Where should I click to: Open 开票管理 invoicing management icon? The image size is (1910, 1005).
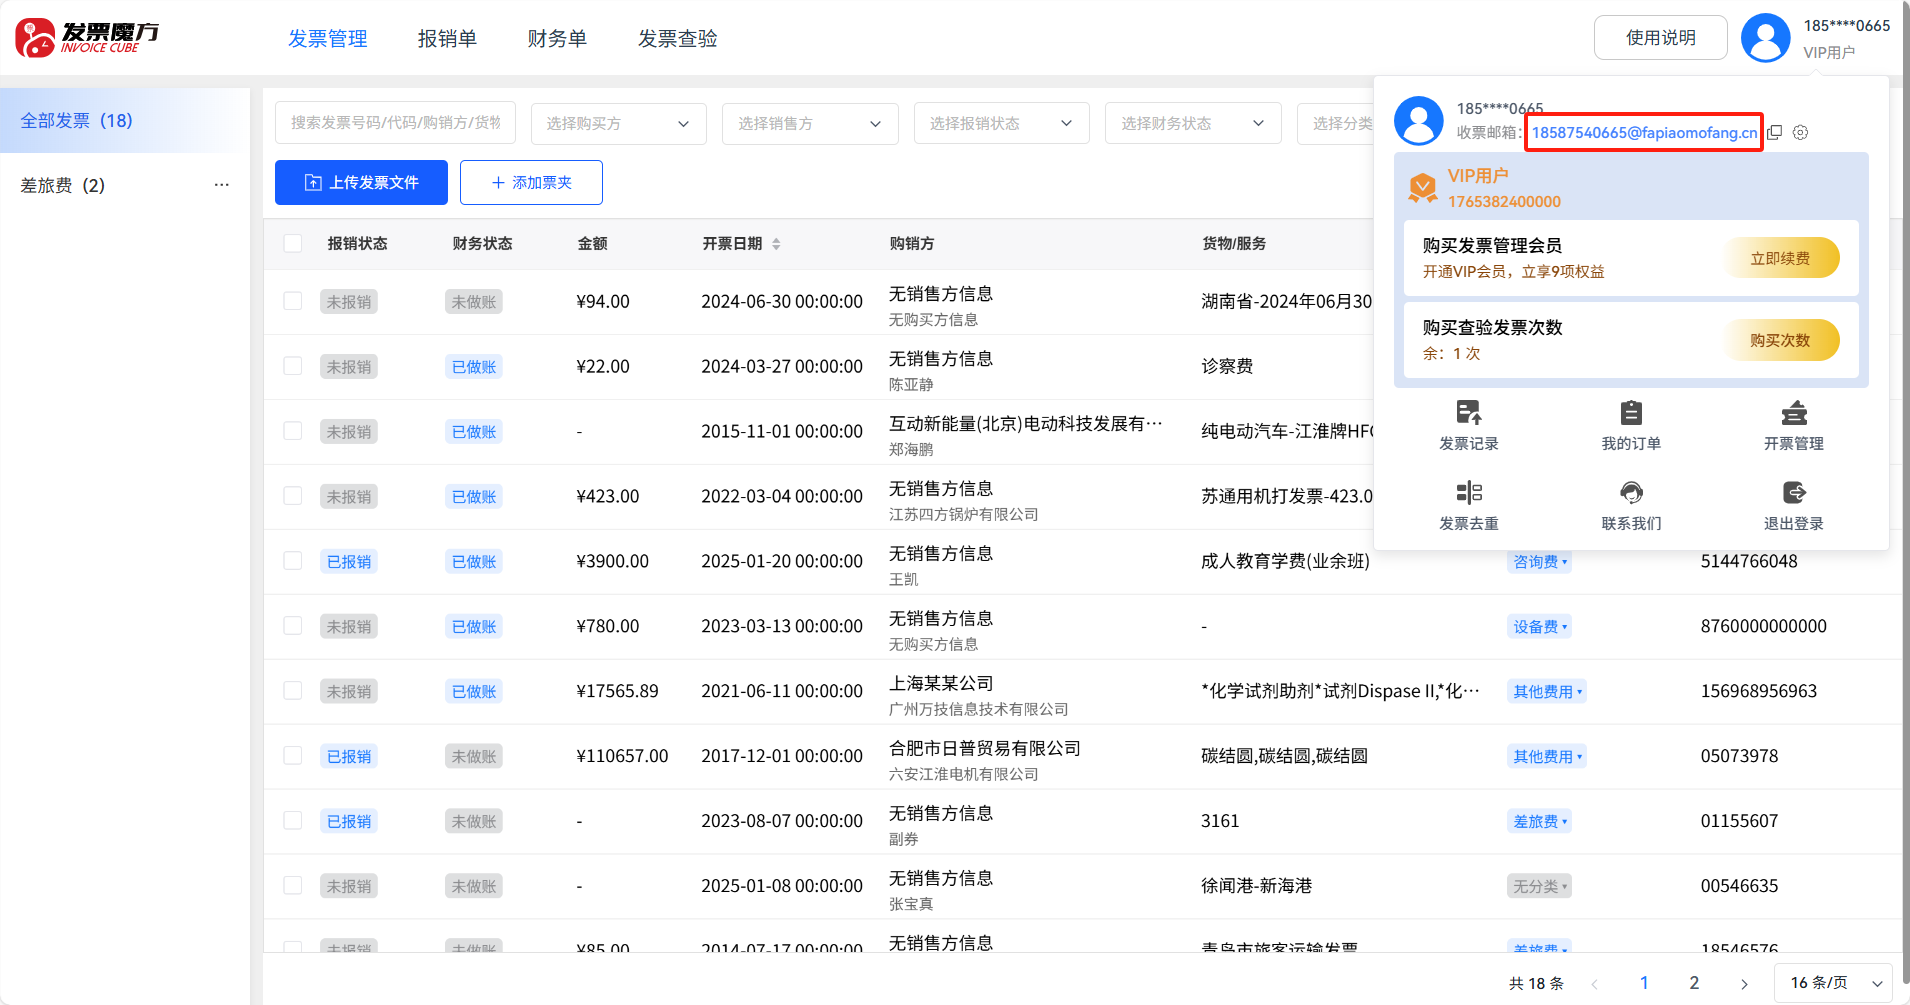pos(1793,413)
